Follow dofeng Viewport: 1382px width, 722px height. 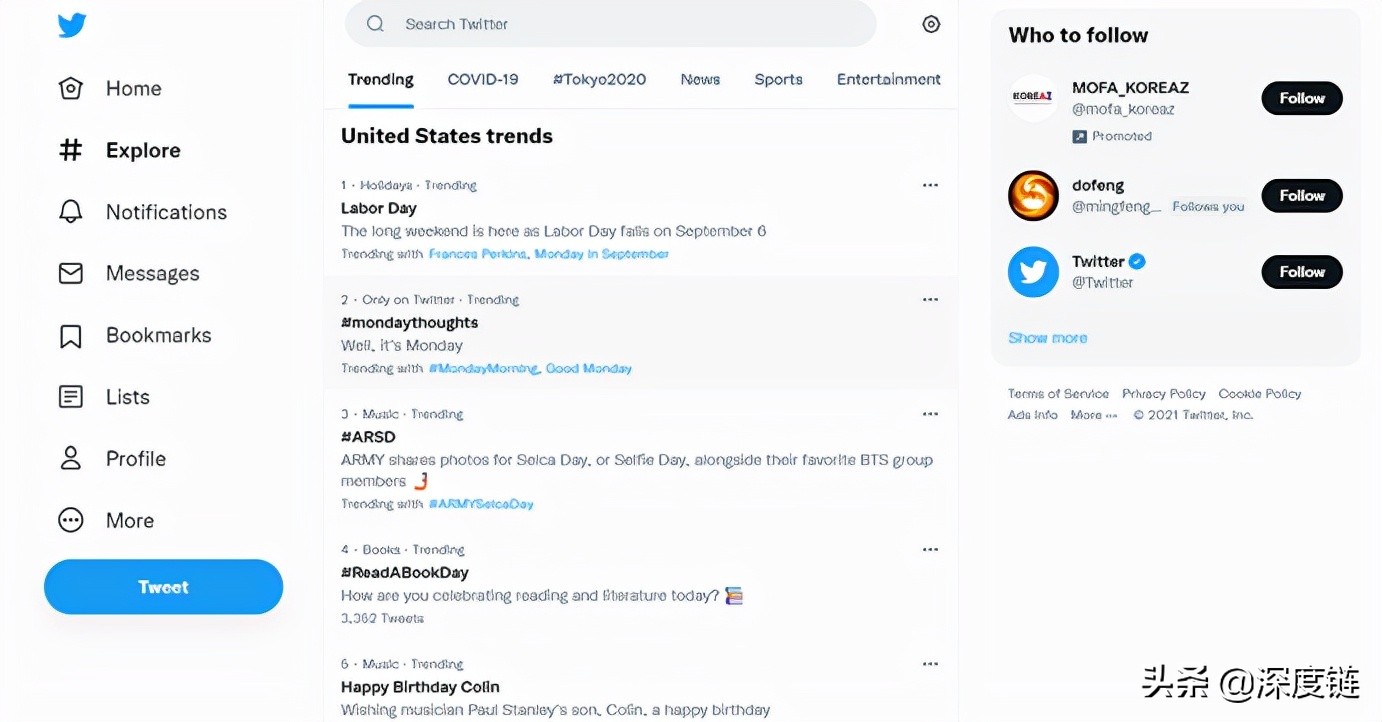coord(1302,195)
